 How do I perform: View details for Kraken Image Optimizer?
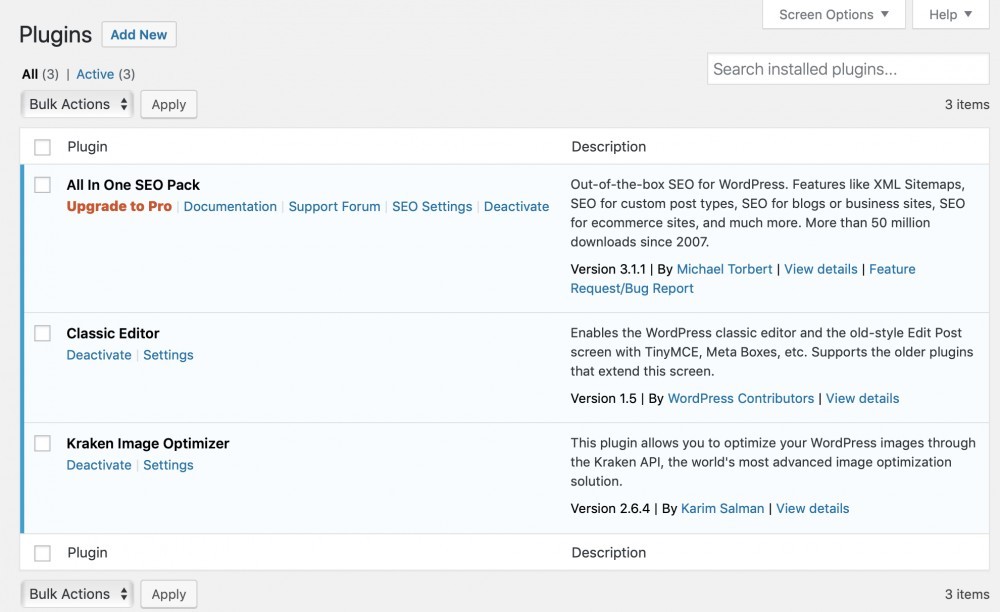812,509
